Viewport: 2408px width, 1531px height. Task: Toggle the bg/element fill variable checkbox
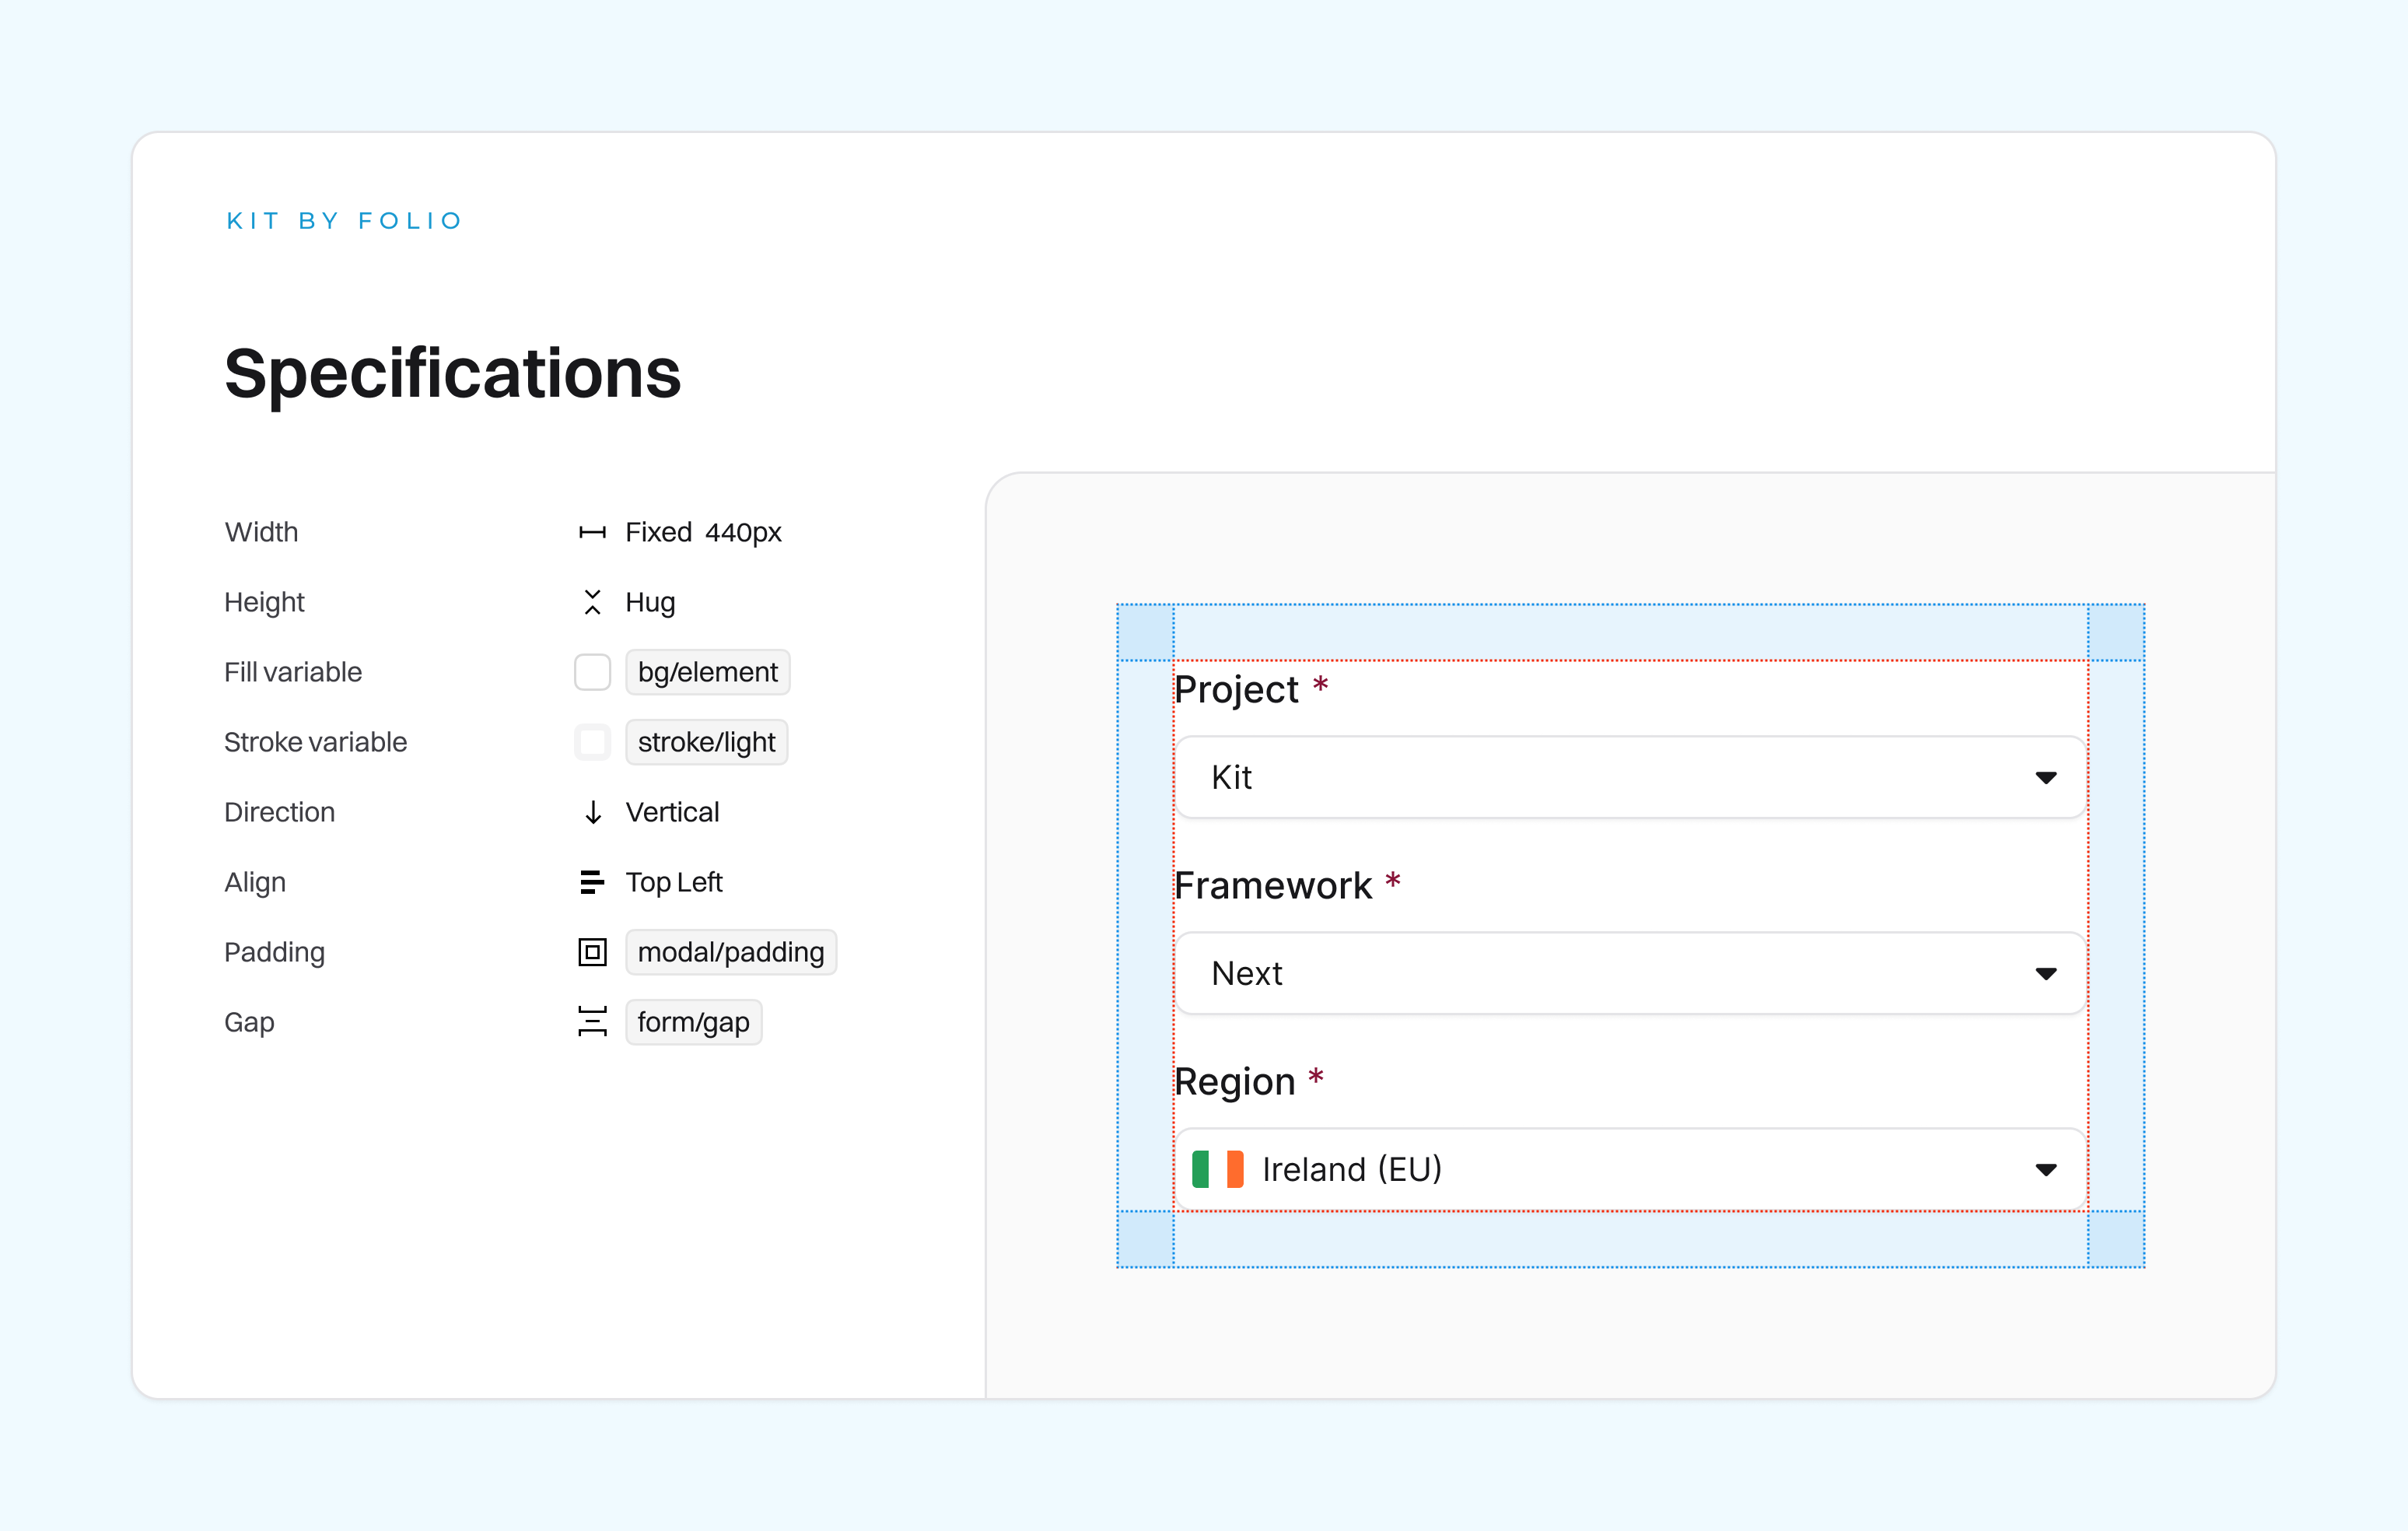click(x=592, y=672)
